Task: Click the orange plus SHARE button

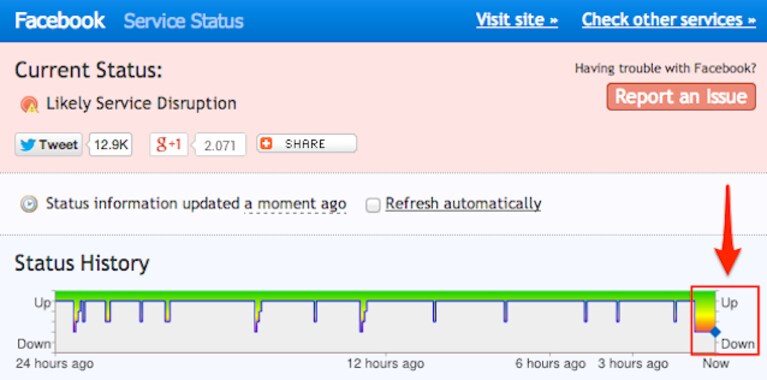Action: click(307, 144)
